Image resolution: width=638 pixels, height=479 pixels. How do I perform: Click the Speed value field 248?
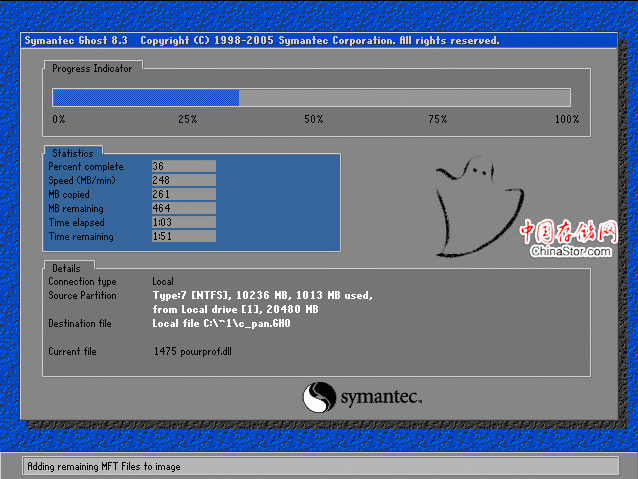tap(184, 180)
